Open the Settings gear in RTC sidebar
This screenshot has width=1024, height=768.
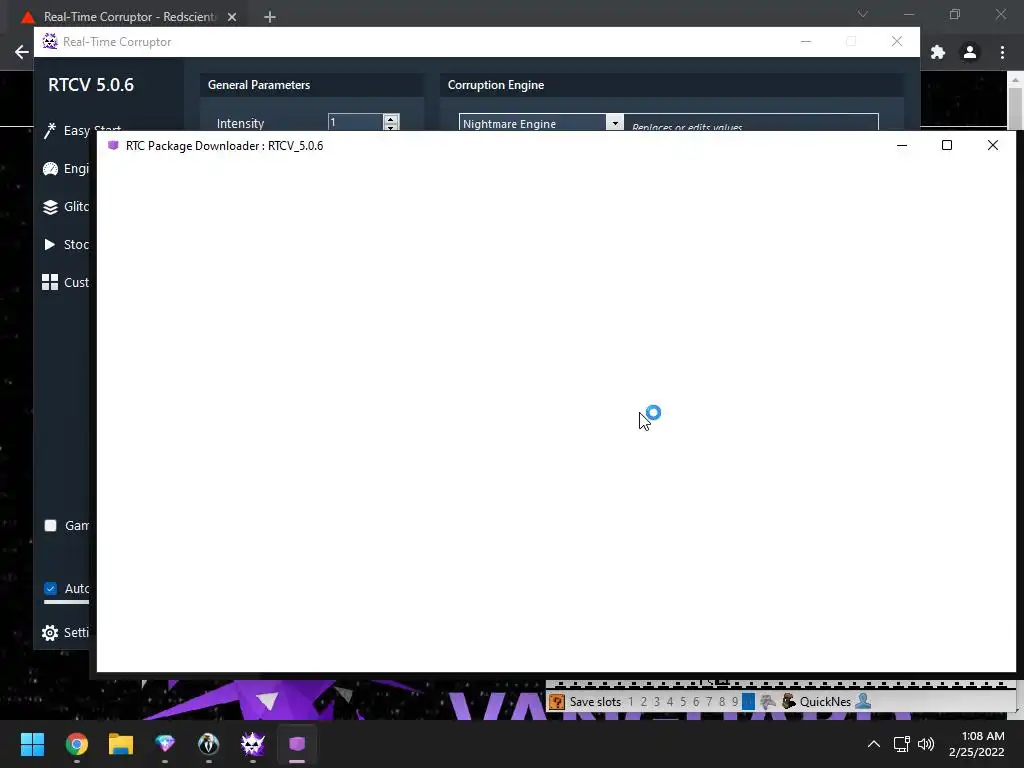pos(50,632)
